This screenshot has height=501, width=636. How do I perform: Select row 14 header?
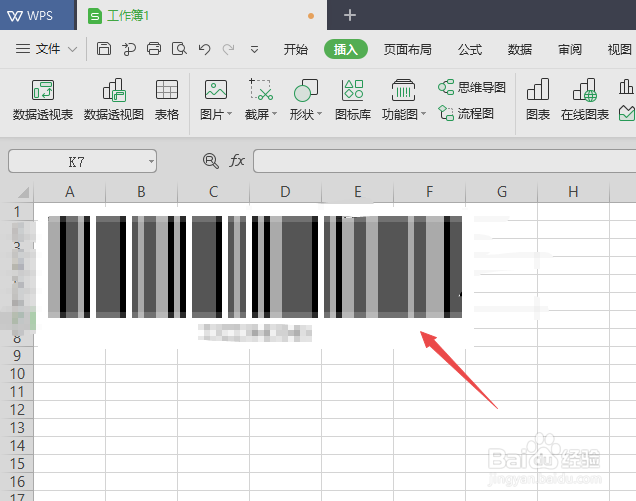coord(17,445)
